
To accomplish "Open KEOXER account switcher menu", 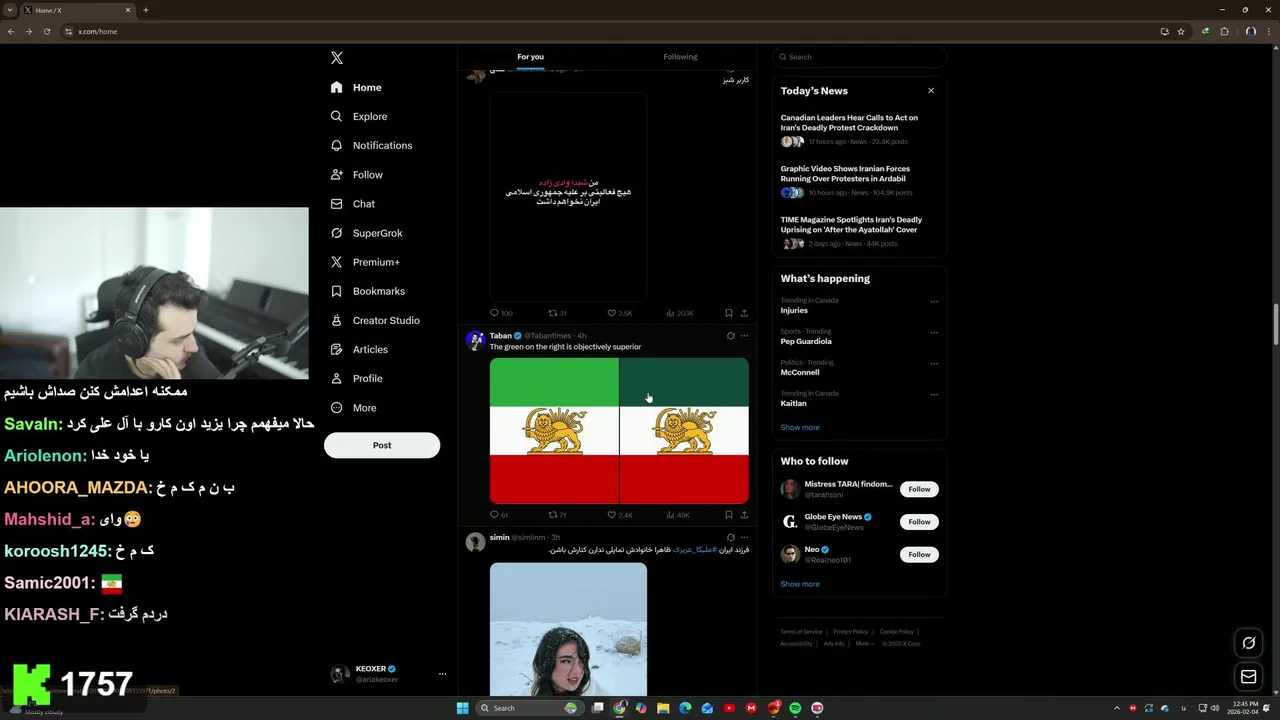I will pos(388,674).
